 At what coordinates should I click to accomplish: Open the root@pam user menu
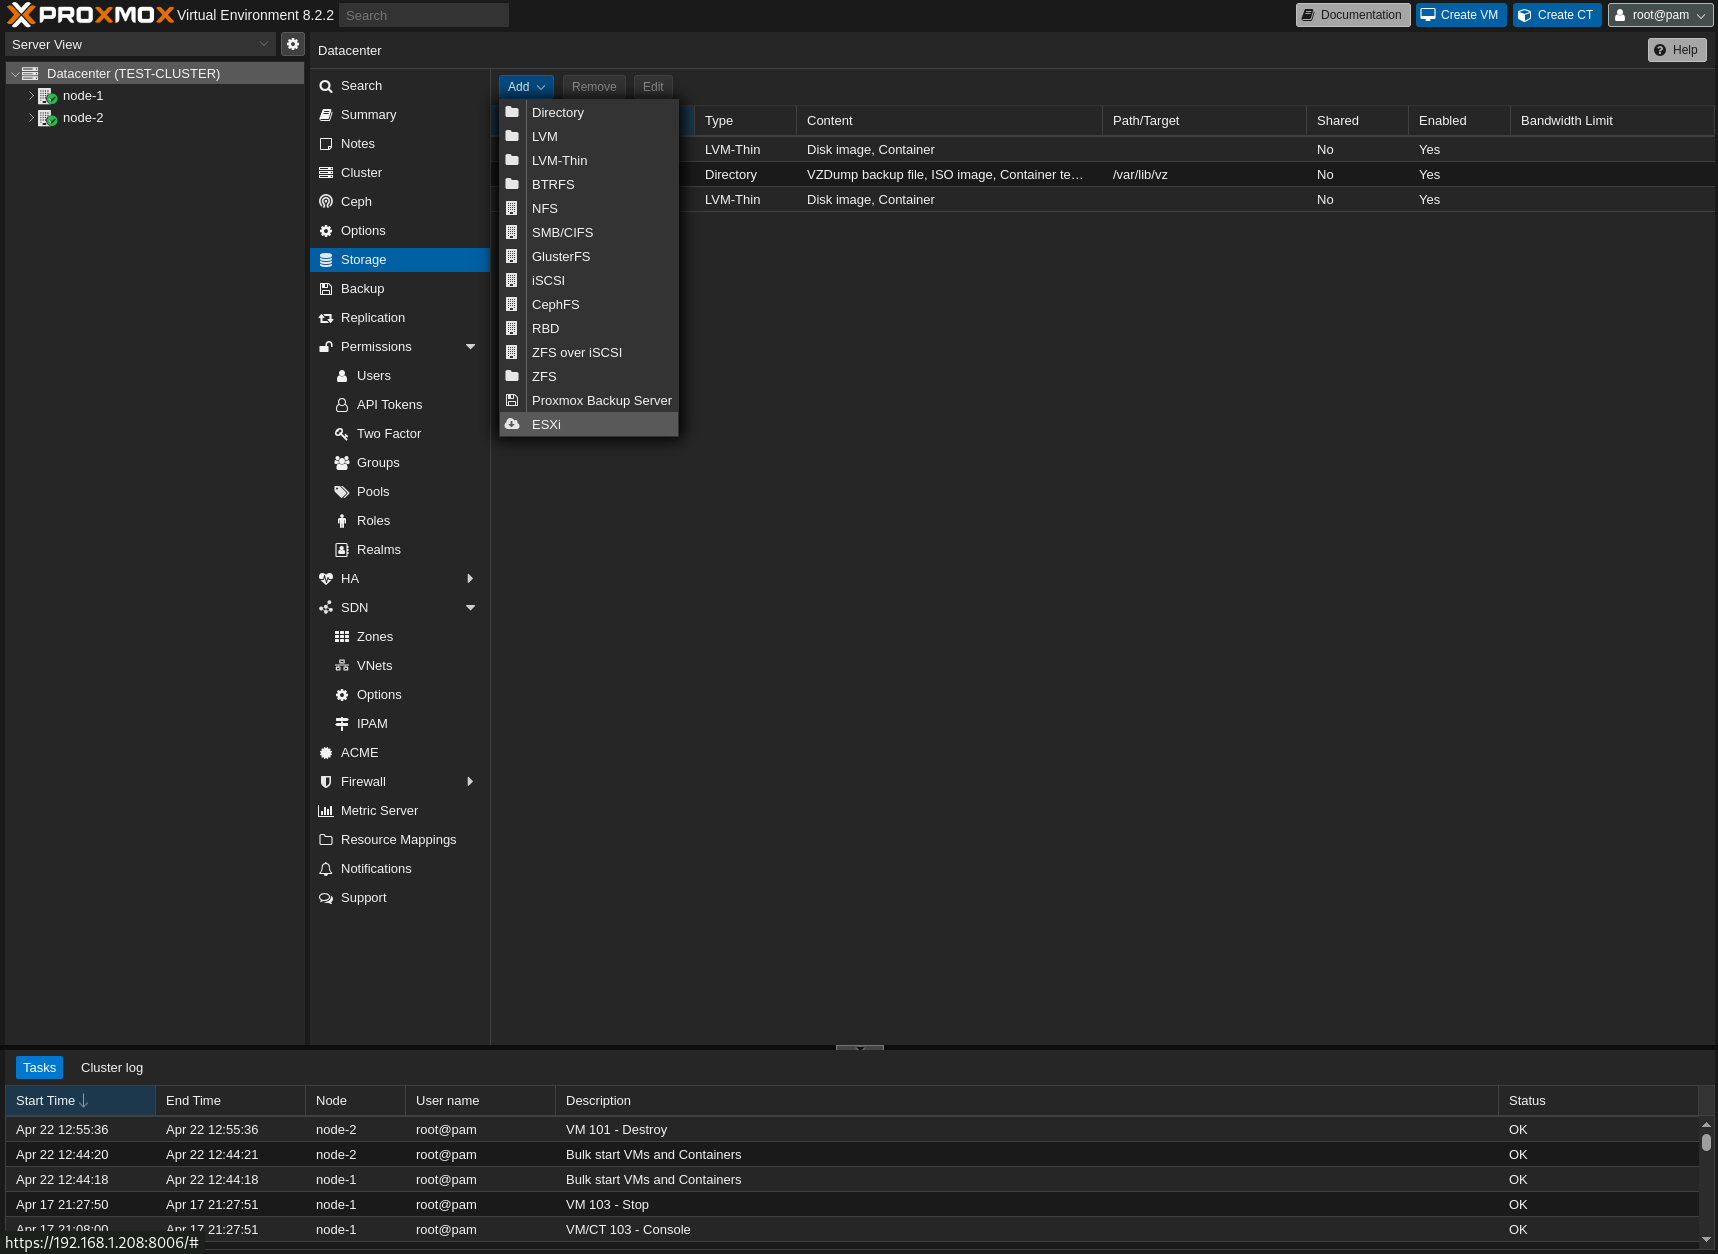[1660, 15]
